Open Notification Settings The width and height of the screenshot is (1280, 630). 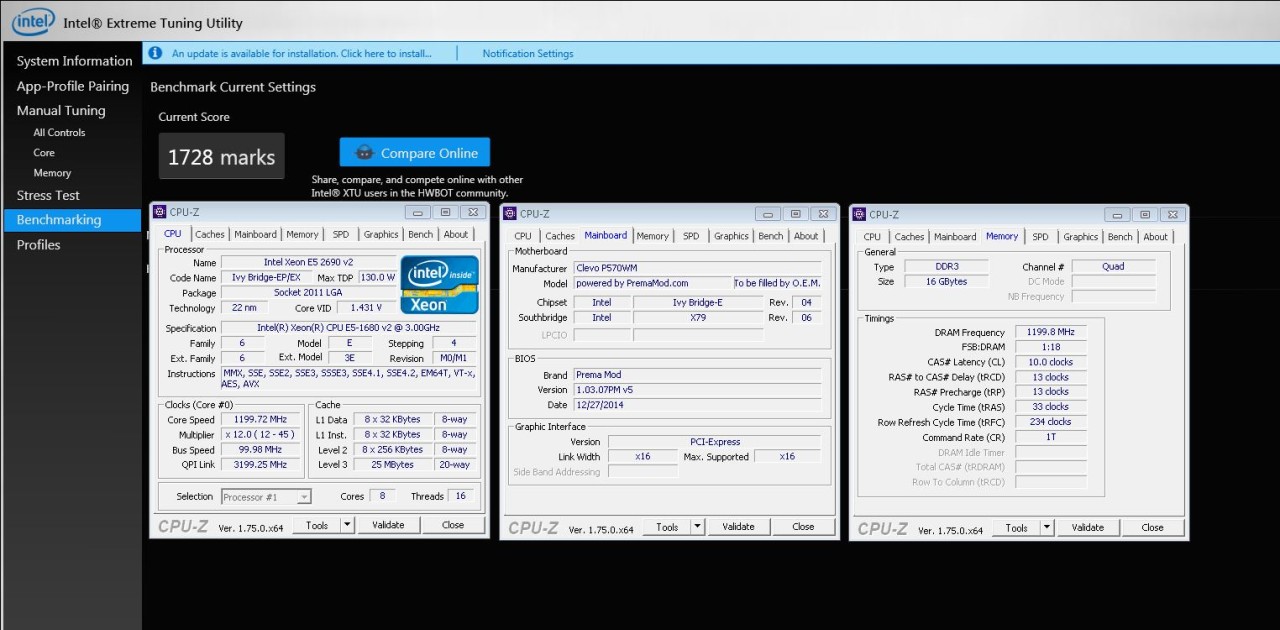(528, 54)
